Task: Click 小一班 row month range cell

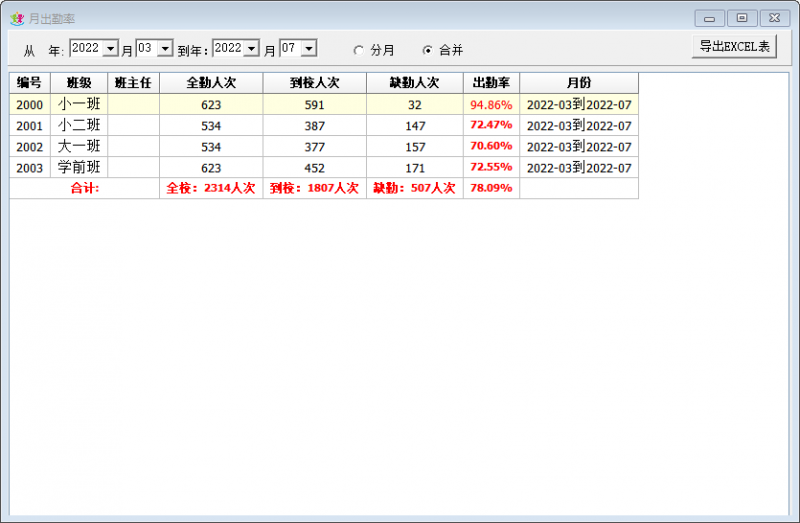Action: (579, 105)
